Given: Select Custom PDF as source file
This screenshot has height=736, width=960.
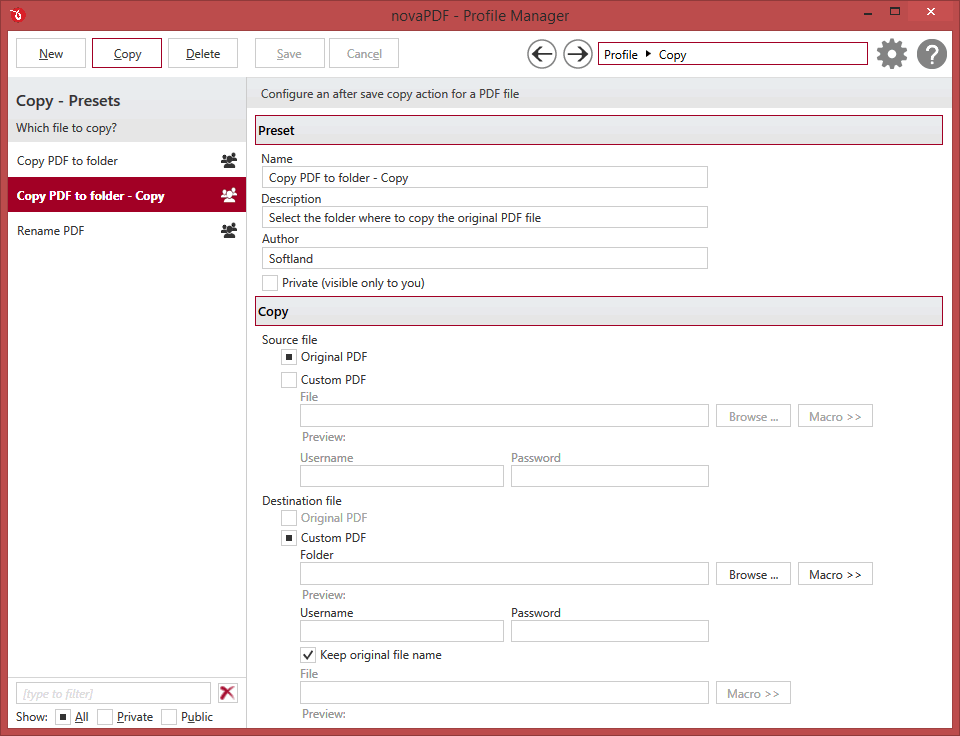Looking at the screenshot, I should pos(289,380).
